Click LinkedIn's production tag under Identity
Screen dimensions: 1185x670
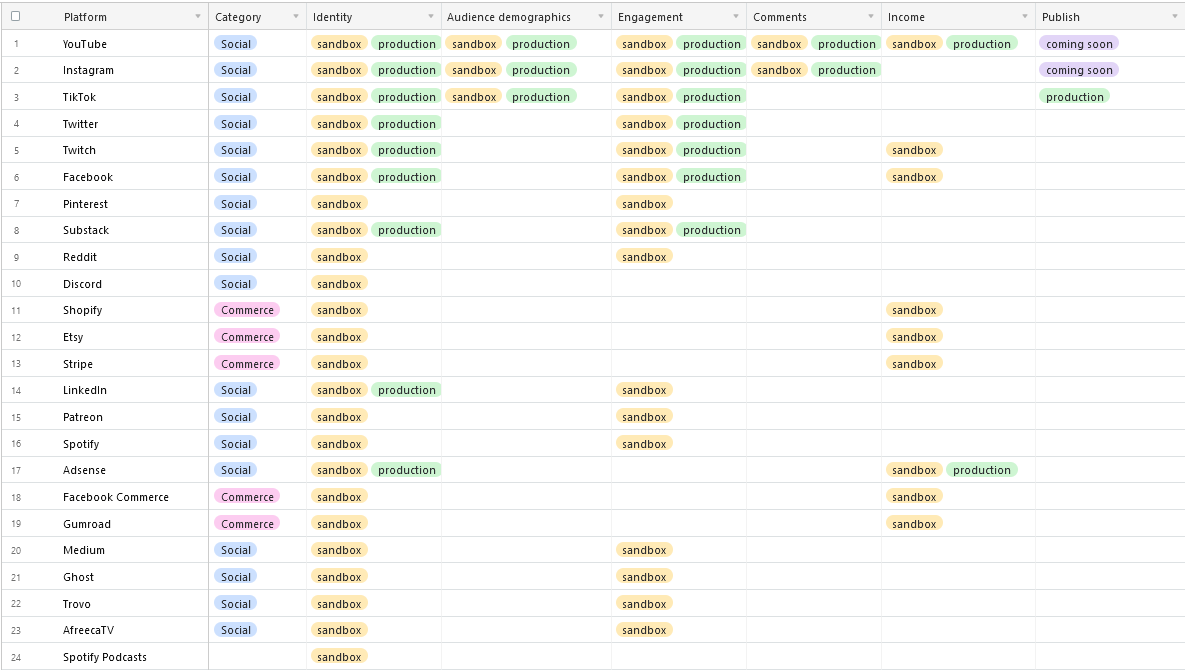point(407,391)
